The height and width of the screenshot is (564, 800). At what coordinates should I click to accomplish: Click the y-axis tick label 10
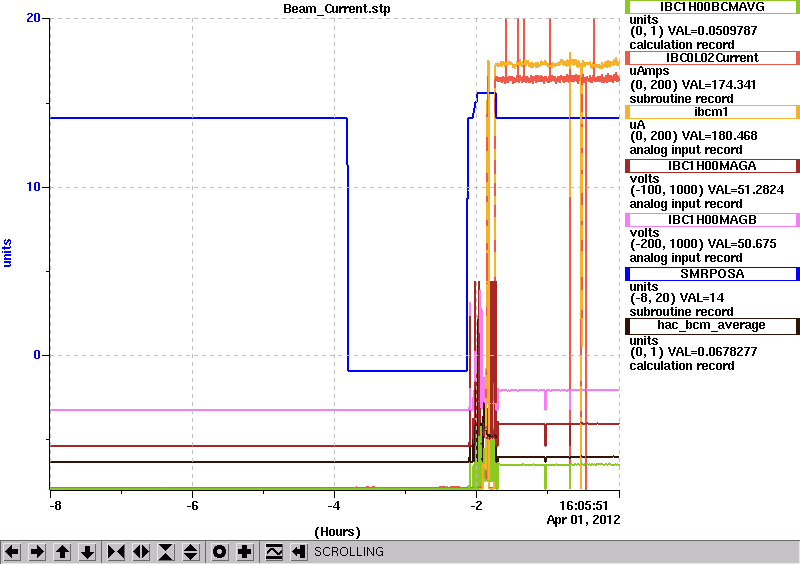33,187
